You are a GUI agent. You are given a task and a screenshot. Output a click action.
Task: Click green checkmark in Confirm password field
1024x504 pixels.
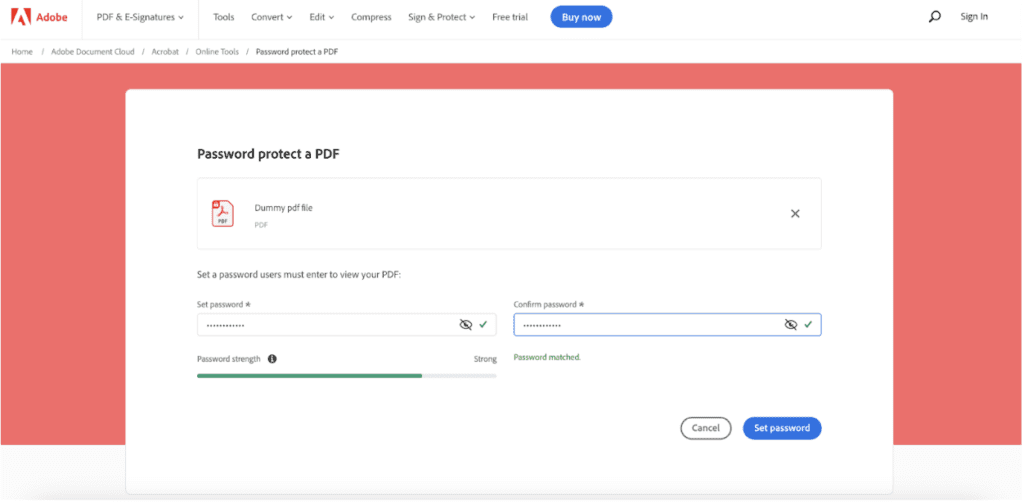point(808,324)
